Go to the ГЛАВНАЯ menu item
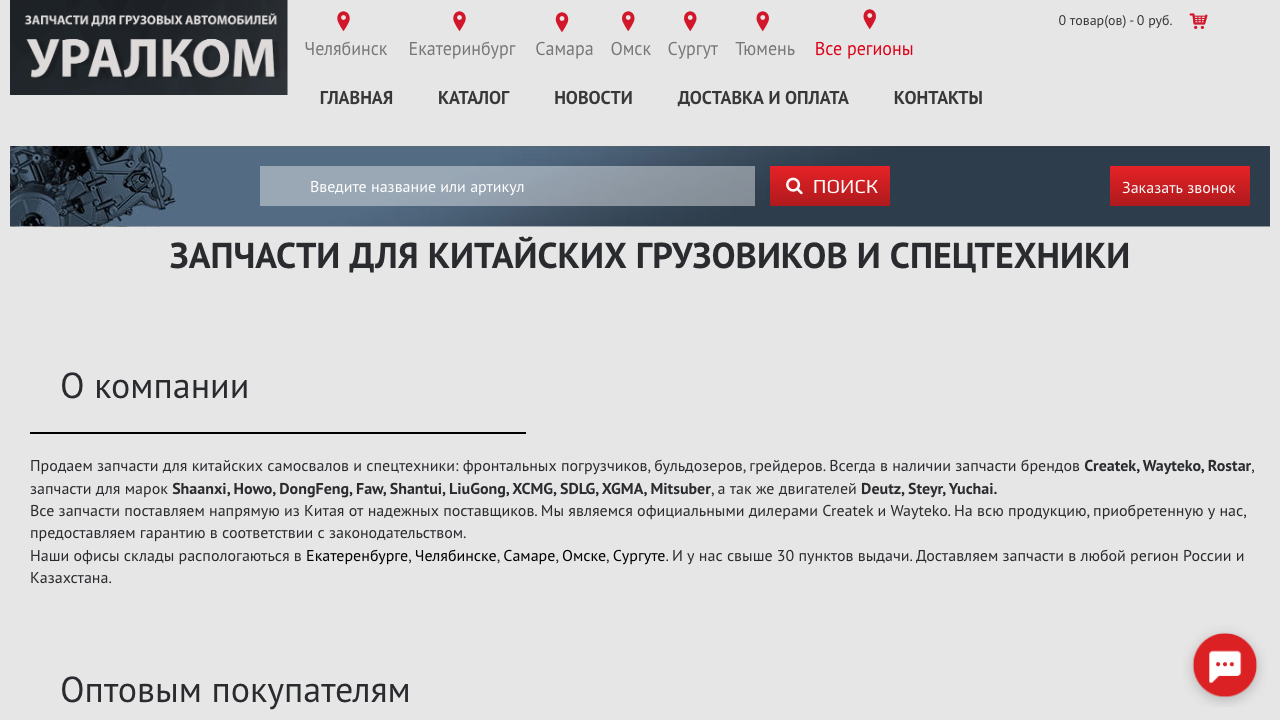 click(356, 98)
